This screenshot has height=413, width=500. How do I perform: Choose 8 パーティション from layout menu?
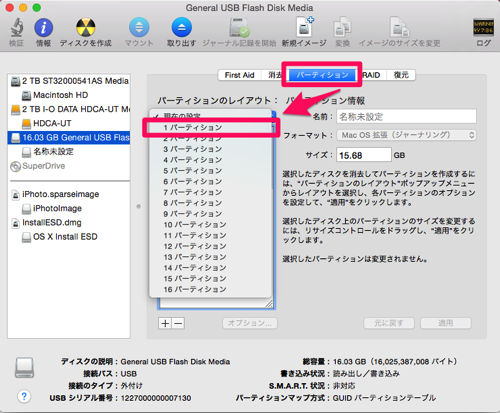211,203
